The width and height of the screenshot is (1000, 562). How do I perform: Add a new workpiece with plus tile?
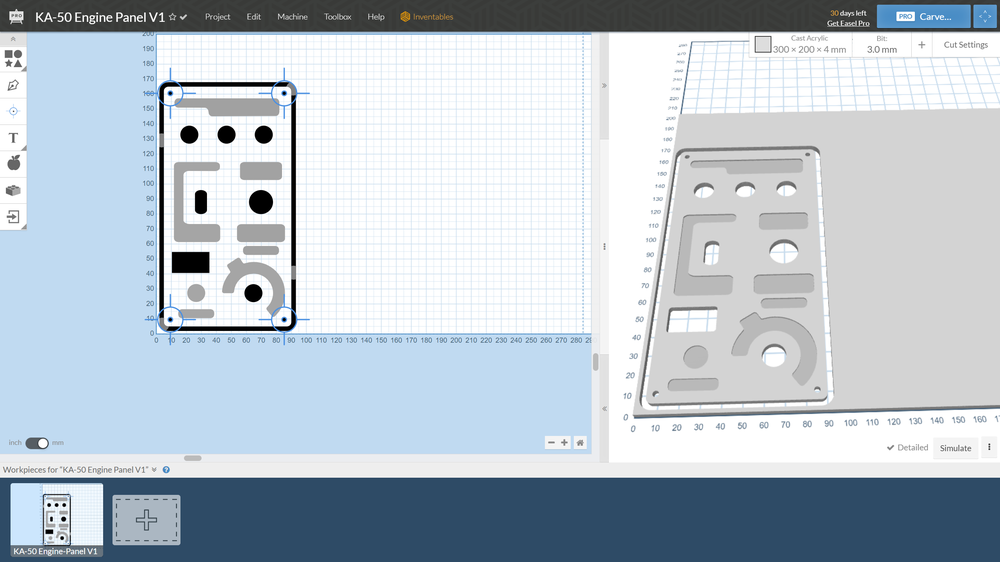[146, 520]
